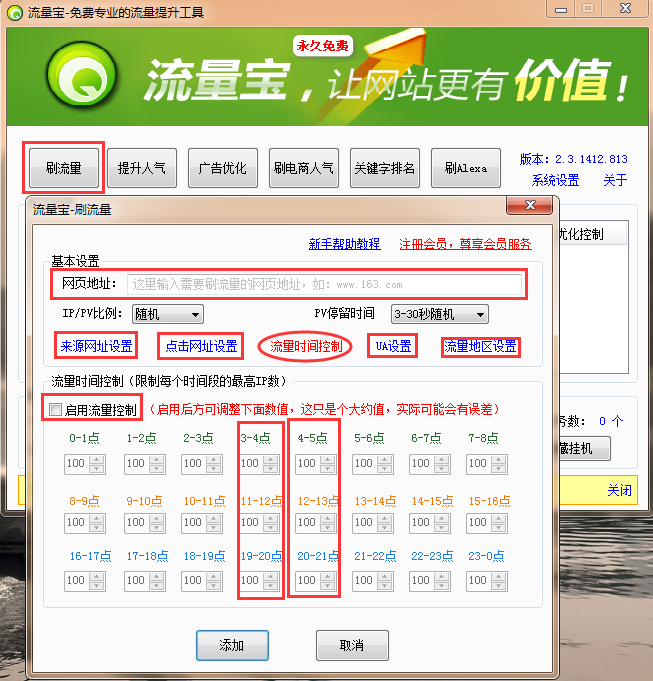Viewport: 653px width, 681px height.
Task: Decrease the 9-10点 spinner value
Action: pyautogui.click(x=157, y=527)
